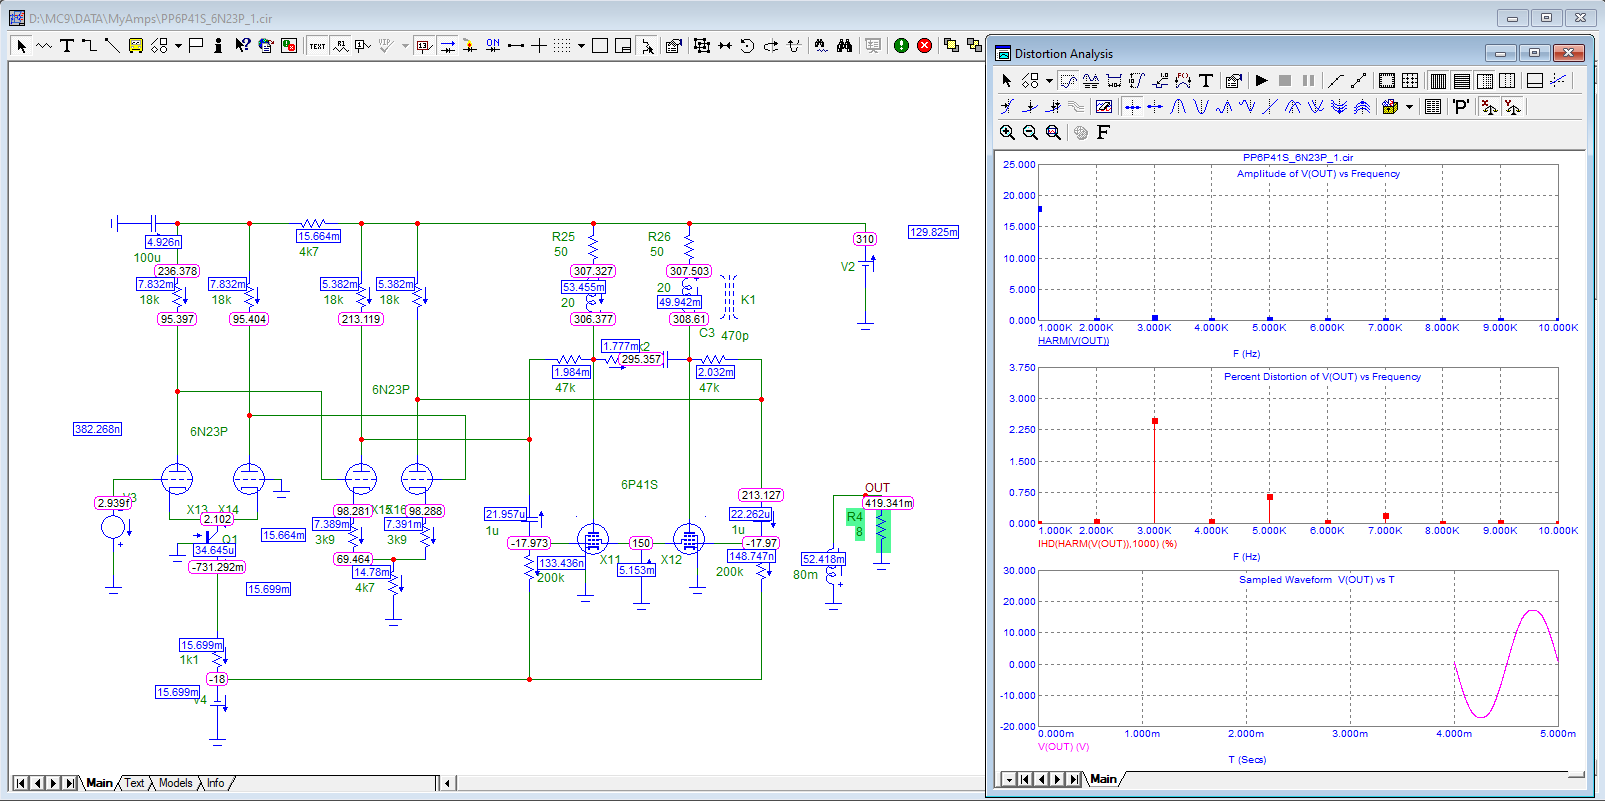Image resolution: width=1605 pixels, height=801 pixels.
Task: Toggle vertical grid lines on plot
Action: pos(1438,81)
